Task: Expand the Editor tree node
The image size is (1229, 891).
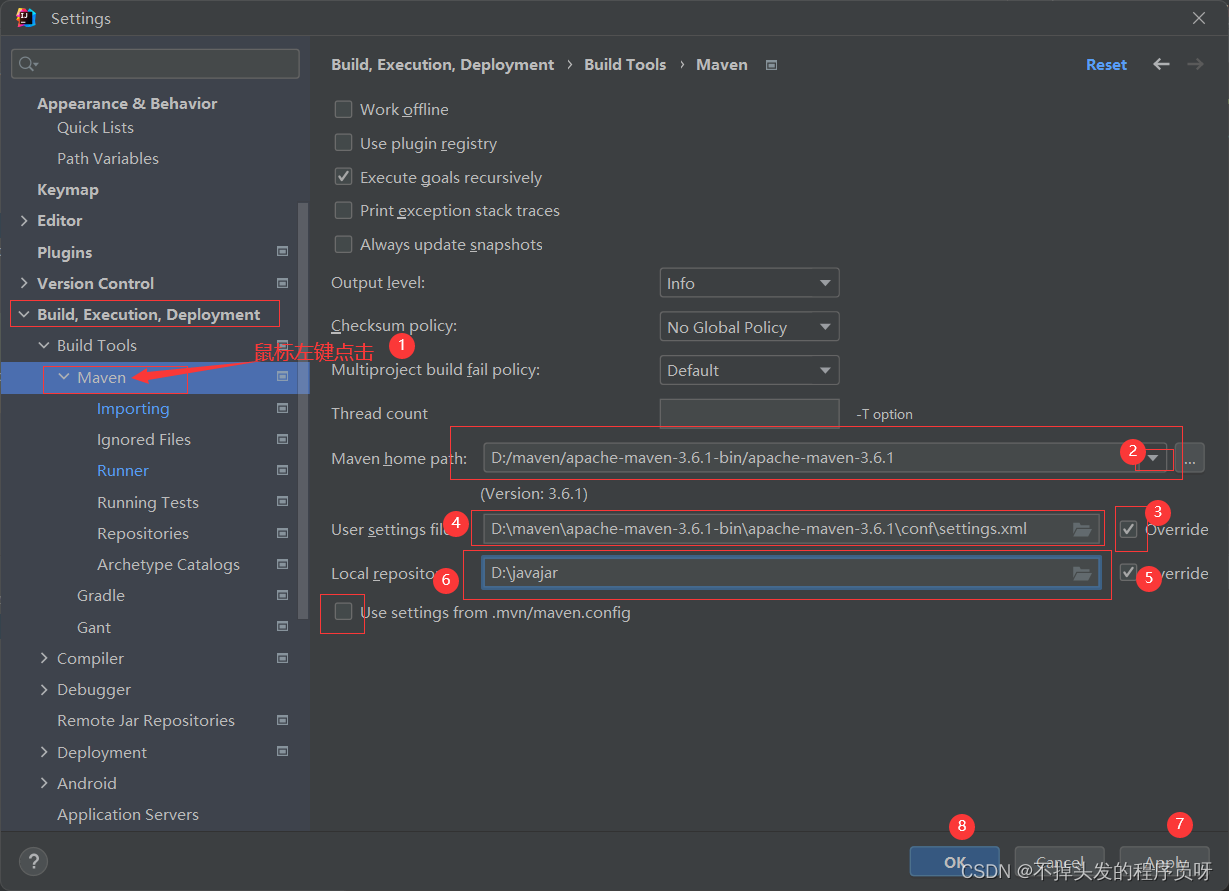Action: click(x=24, y=220)
